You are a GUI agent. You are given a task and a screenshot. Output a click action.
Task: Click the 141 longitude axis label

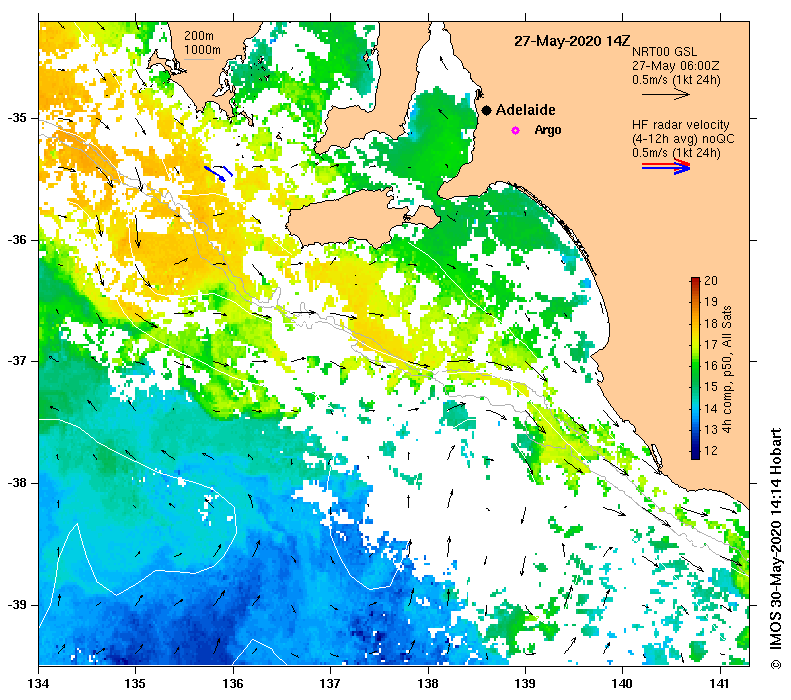point(720,684)
